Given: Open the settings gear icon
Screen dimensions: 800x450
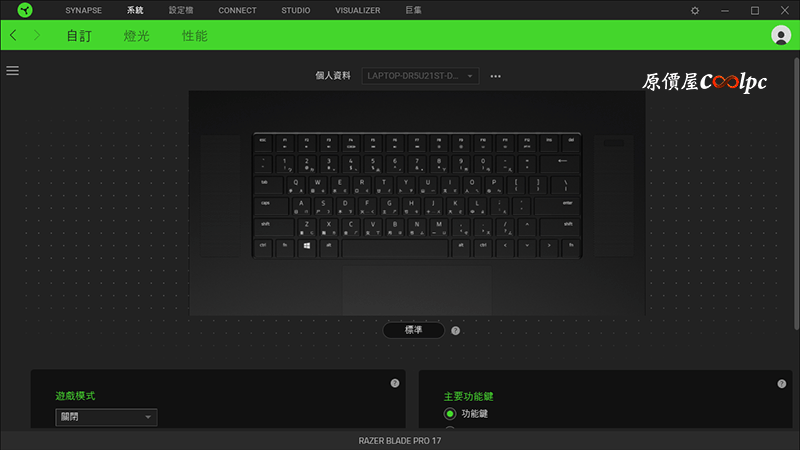Looking at the screenshot, I should (695, 10).
